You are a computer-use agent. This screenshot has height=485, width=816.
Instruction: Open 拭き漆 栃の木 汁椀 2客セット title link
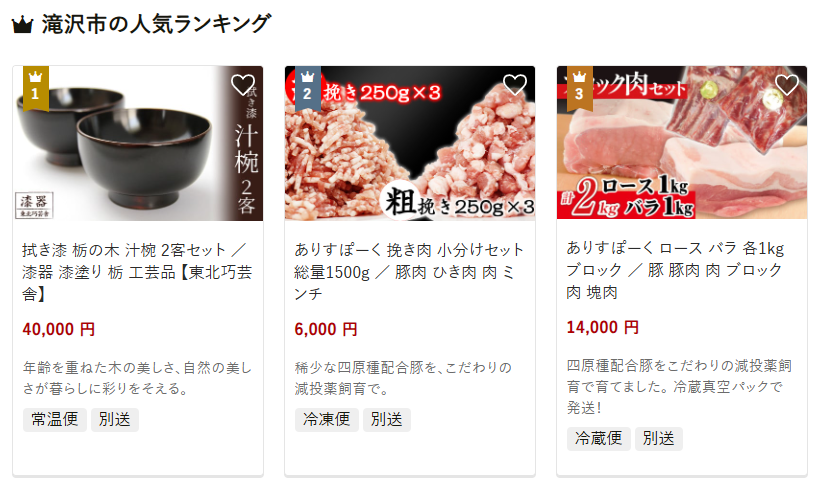point(137,272)
